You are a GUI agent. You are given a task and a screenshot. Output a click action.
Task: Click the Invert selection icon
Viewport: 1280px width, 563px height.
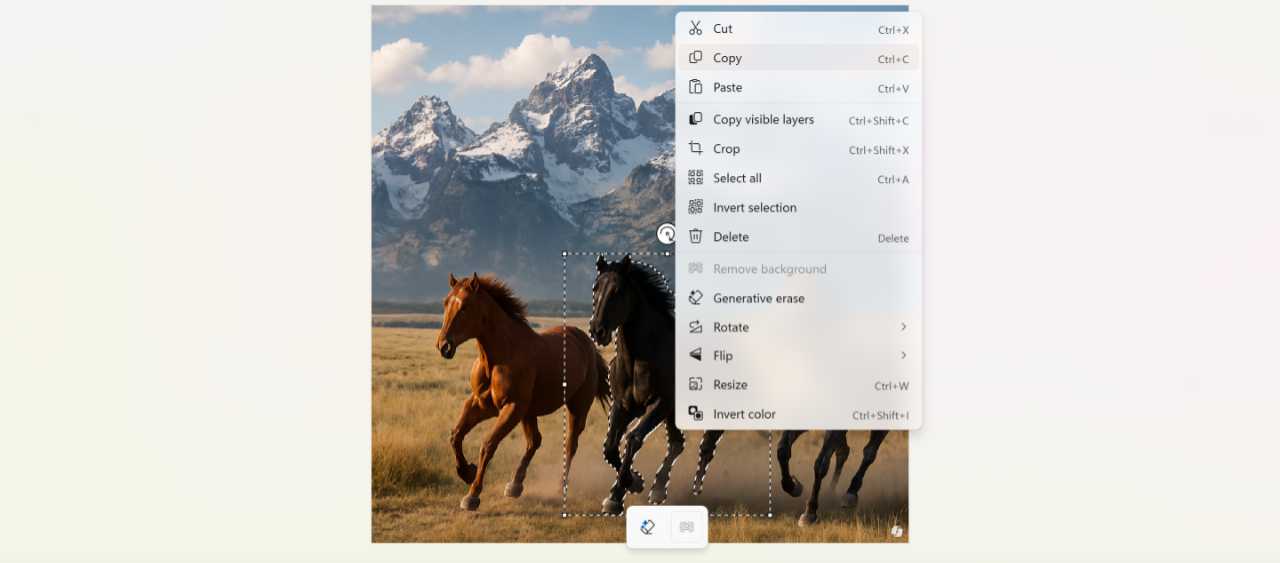tap(695, 207)
